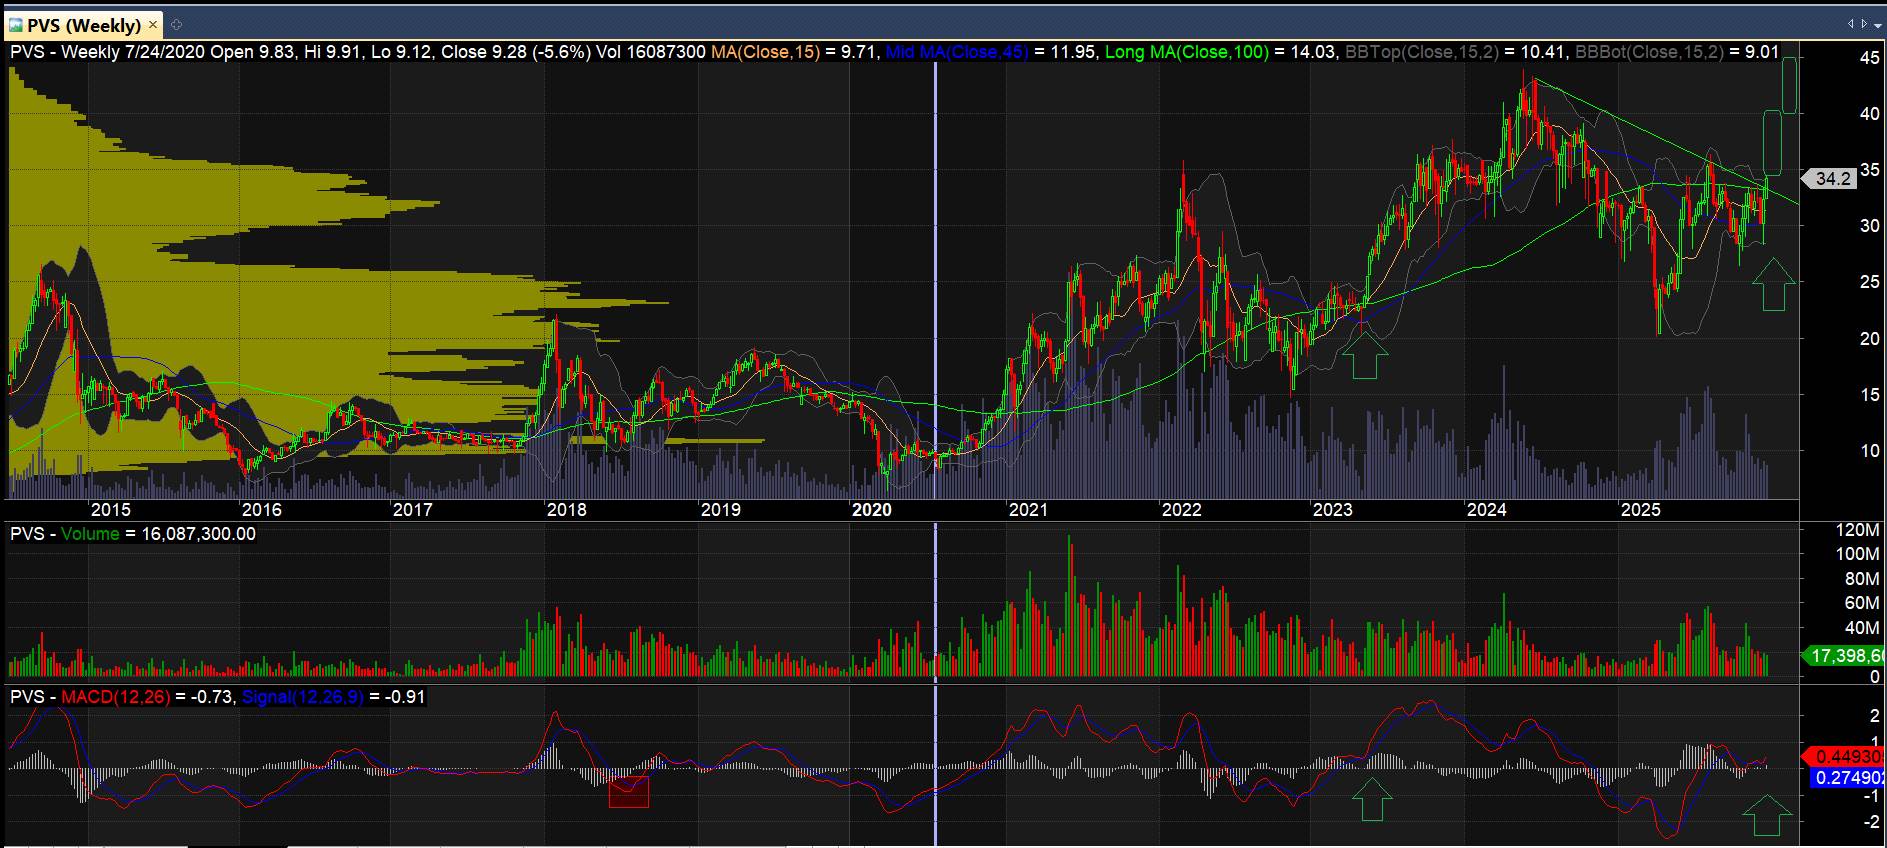Close the PVS (Weekly) chart tab

(152, 25)
